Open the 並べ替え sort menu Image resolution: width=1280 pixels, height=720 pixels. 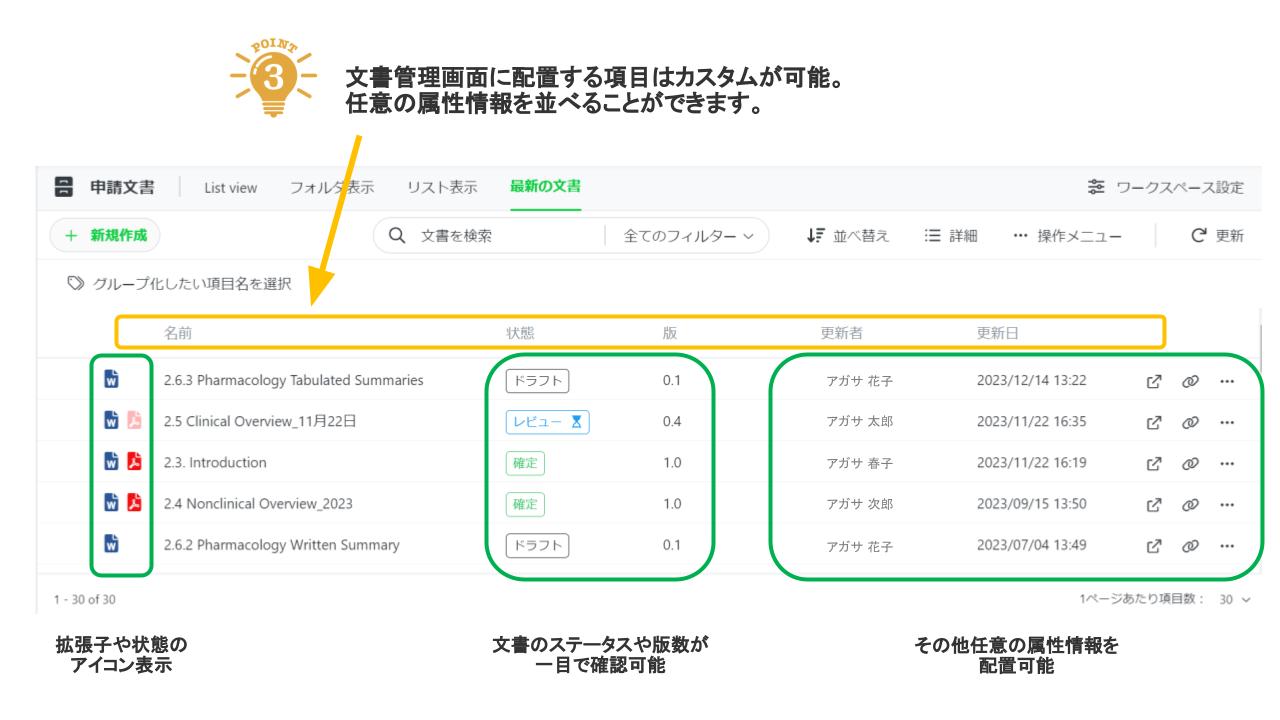coord(849,236)
